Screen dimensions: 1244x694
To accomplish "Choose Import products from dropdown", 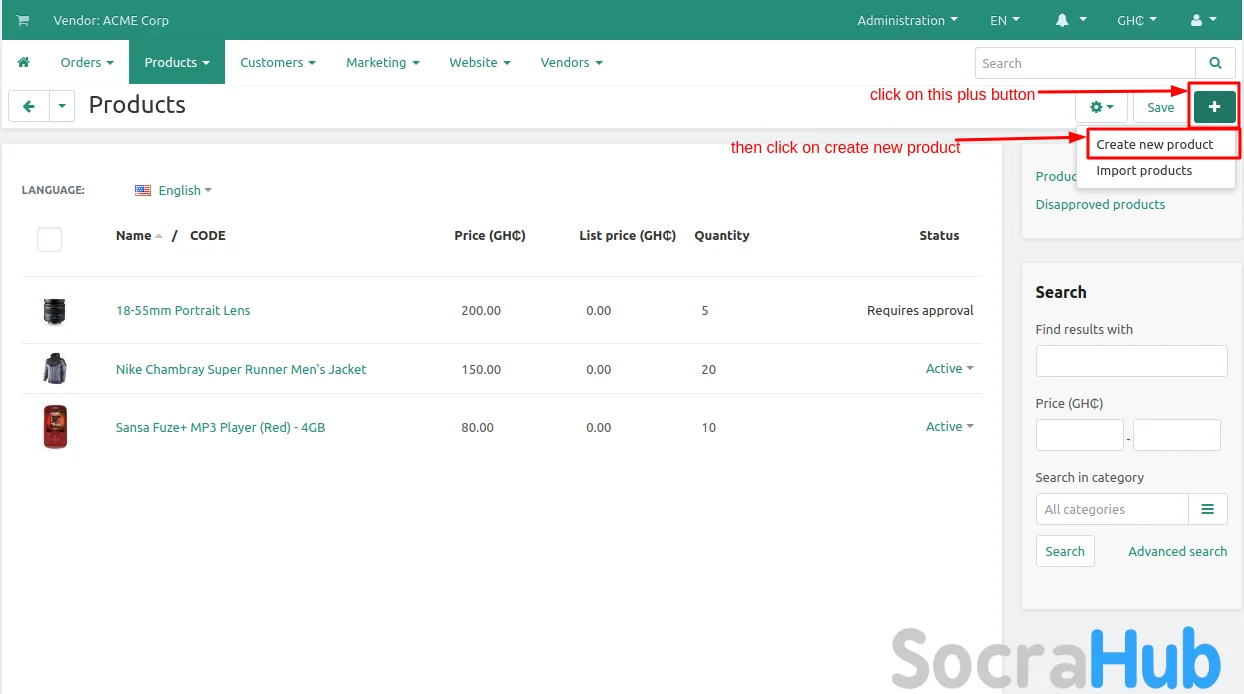I will [1144, 170].
